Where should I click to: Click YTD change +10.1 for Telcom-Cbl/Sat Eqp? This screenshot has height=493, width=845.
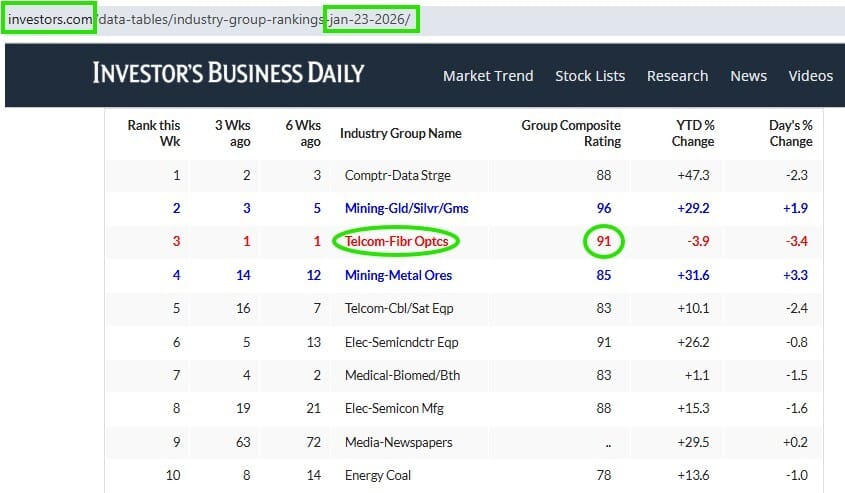pos(694,308)
